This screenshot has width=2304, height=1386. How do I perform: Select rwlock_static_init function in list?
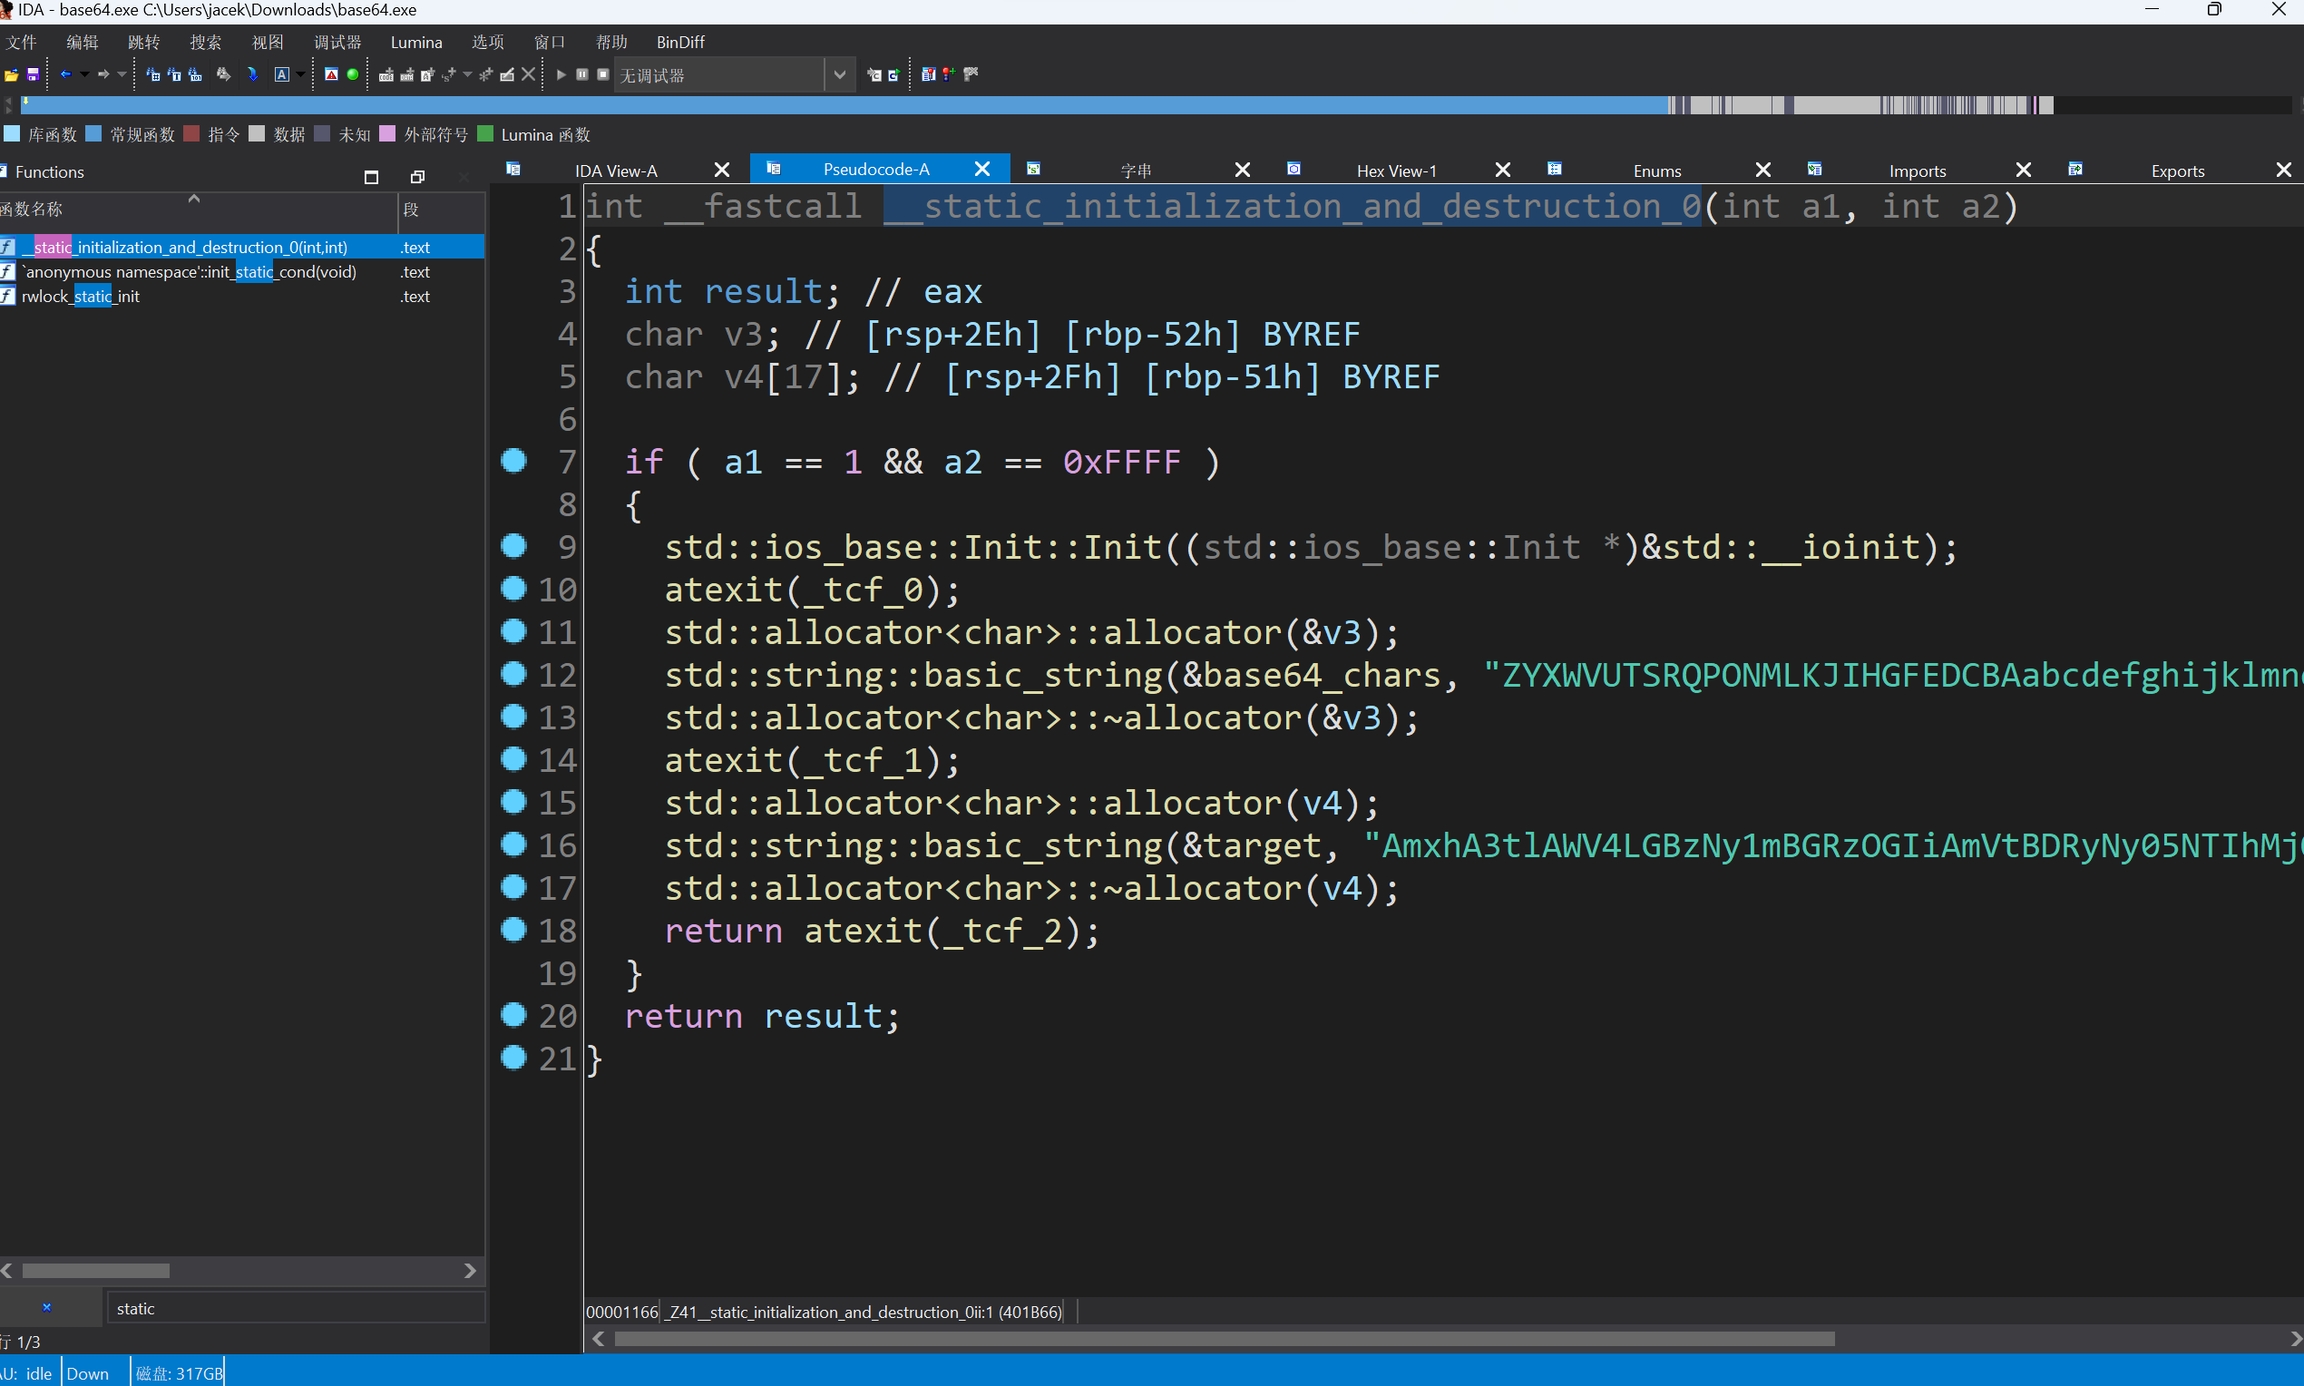click(x=81, y=297)
